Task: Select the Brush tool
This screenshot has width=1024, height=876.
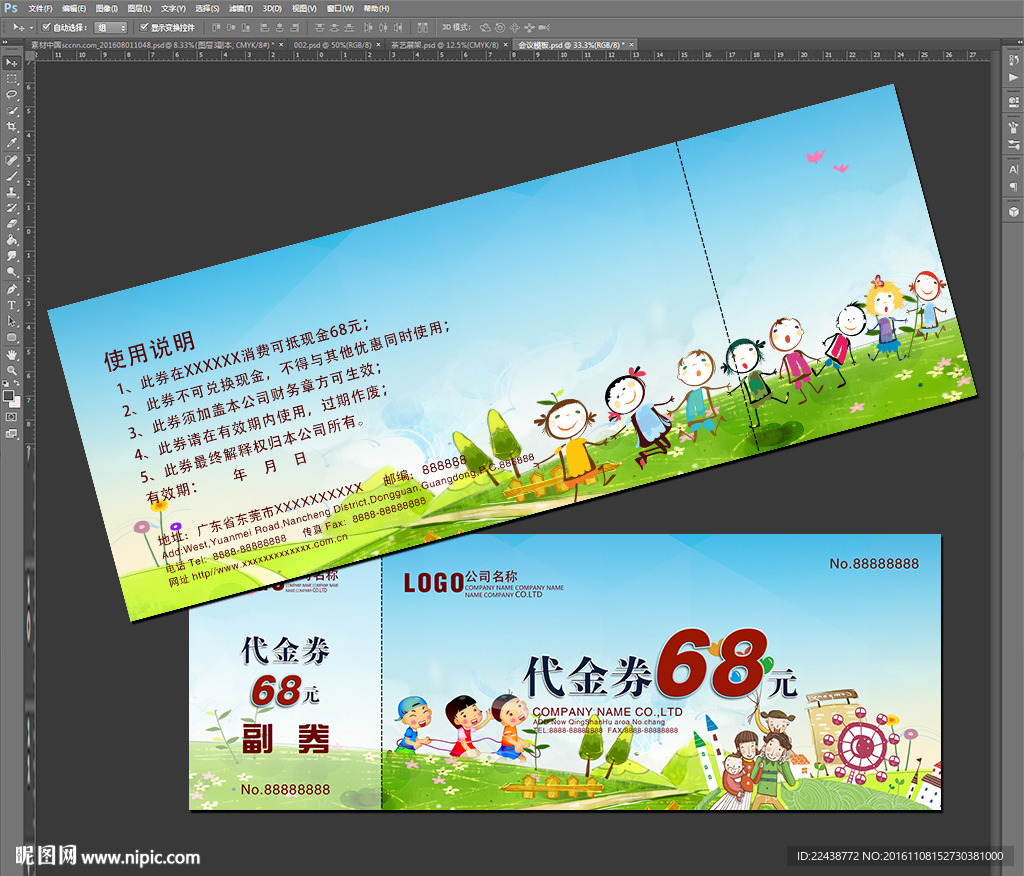Action: point(12,176)
